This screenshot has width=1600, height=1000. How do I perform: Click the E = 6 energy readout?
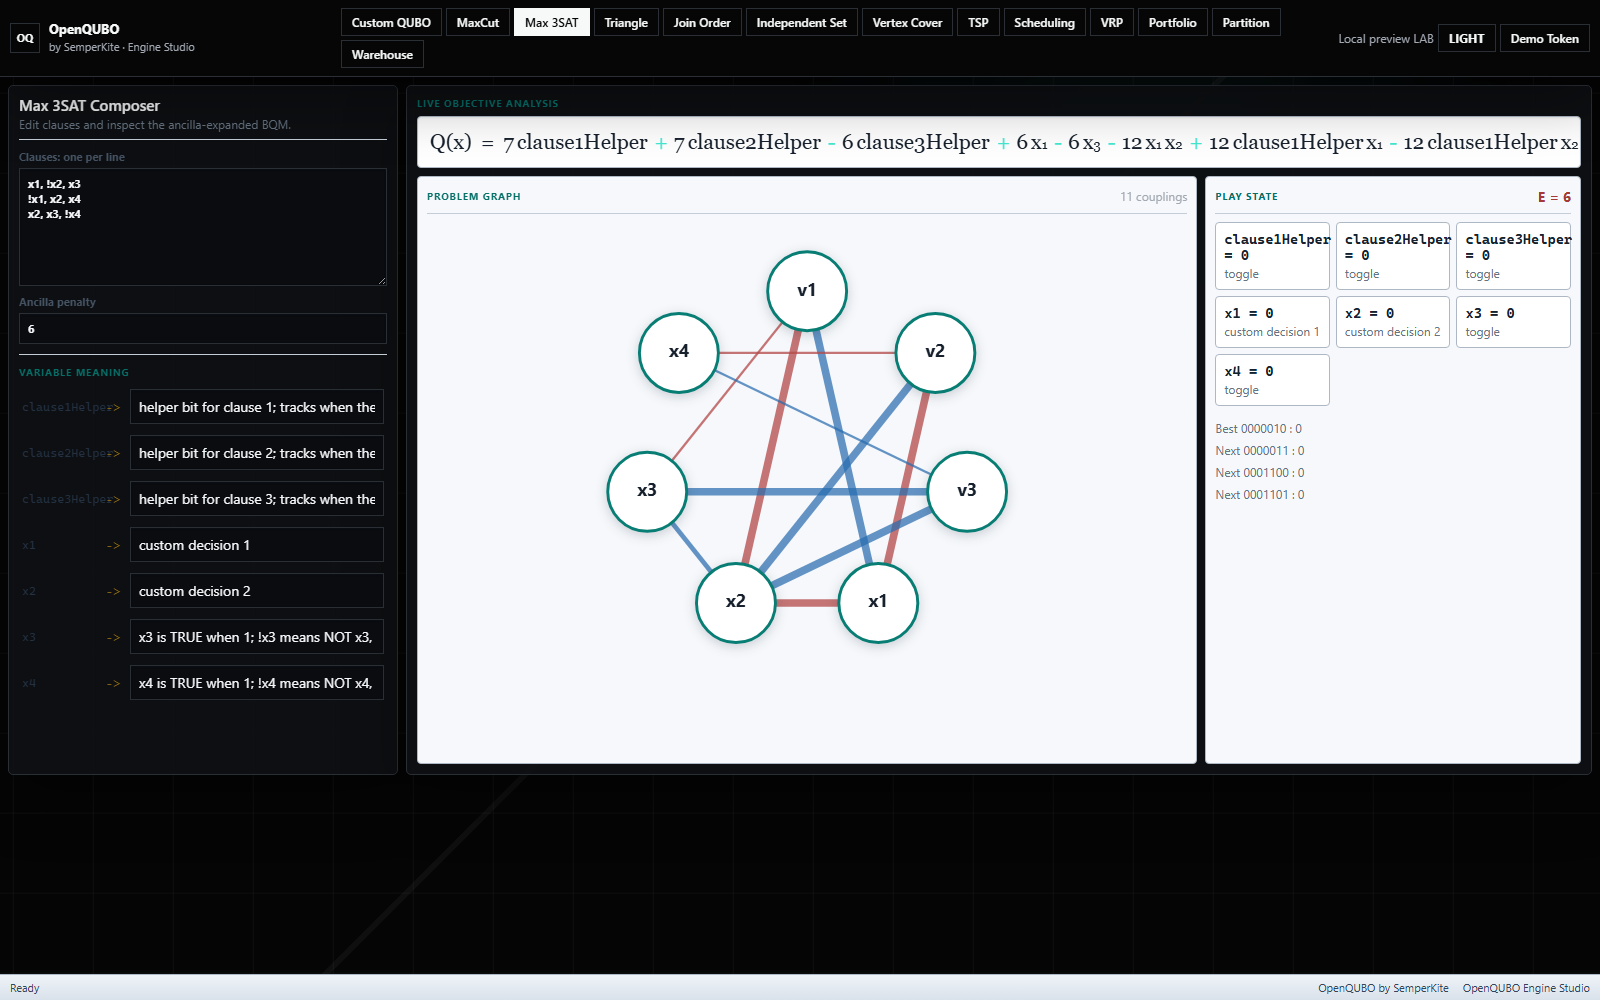coord(1554,197)
